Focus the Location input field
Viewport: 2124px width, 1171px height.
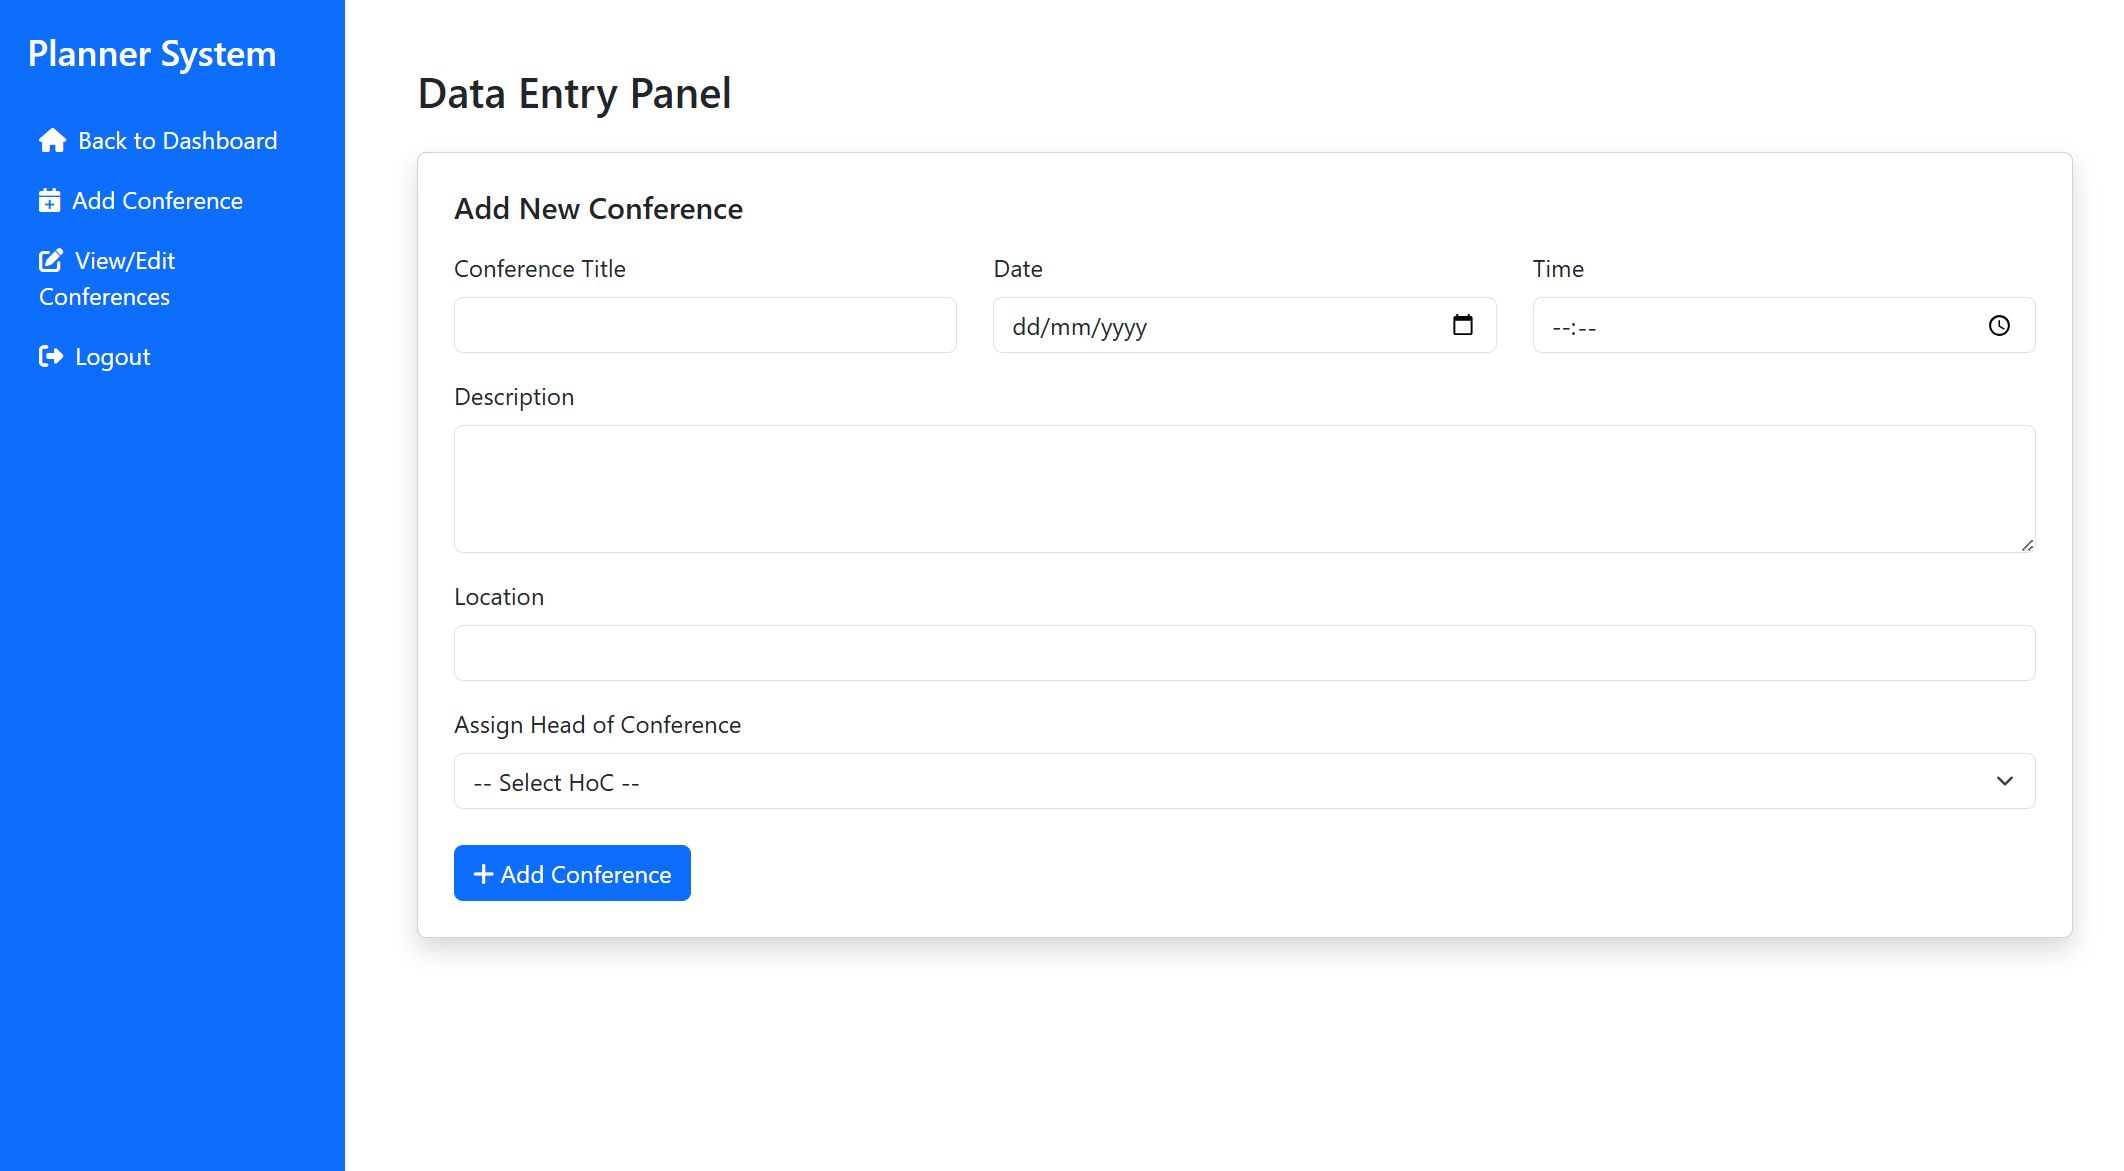(x=1244, y=653)
